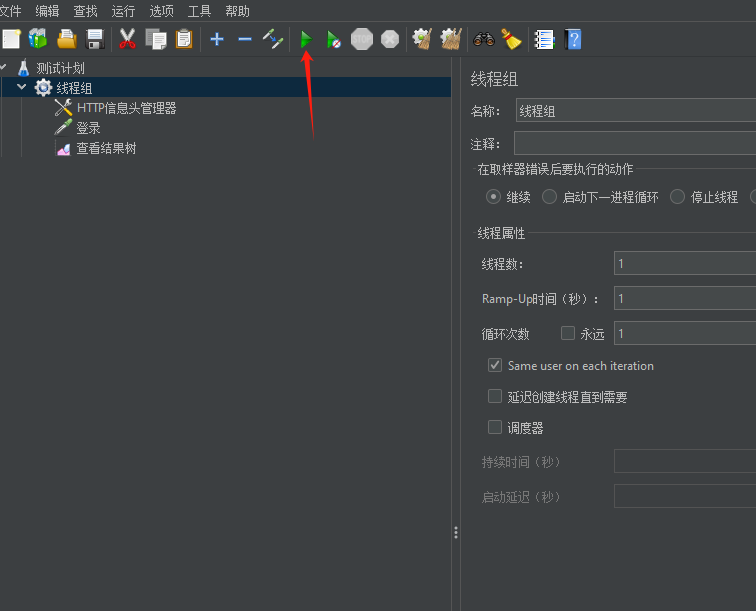Screen dimensions: 756x611
Task: Shutdown threads gracefully icon
Action: tap(390, 39)
